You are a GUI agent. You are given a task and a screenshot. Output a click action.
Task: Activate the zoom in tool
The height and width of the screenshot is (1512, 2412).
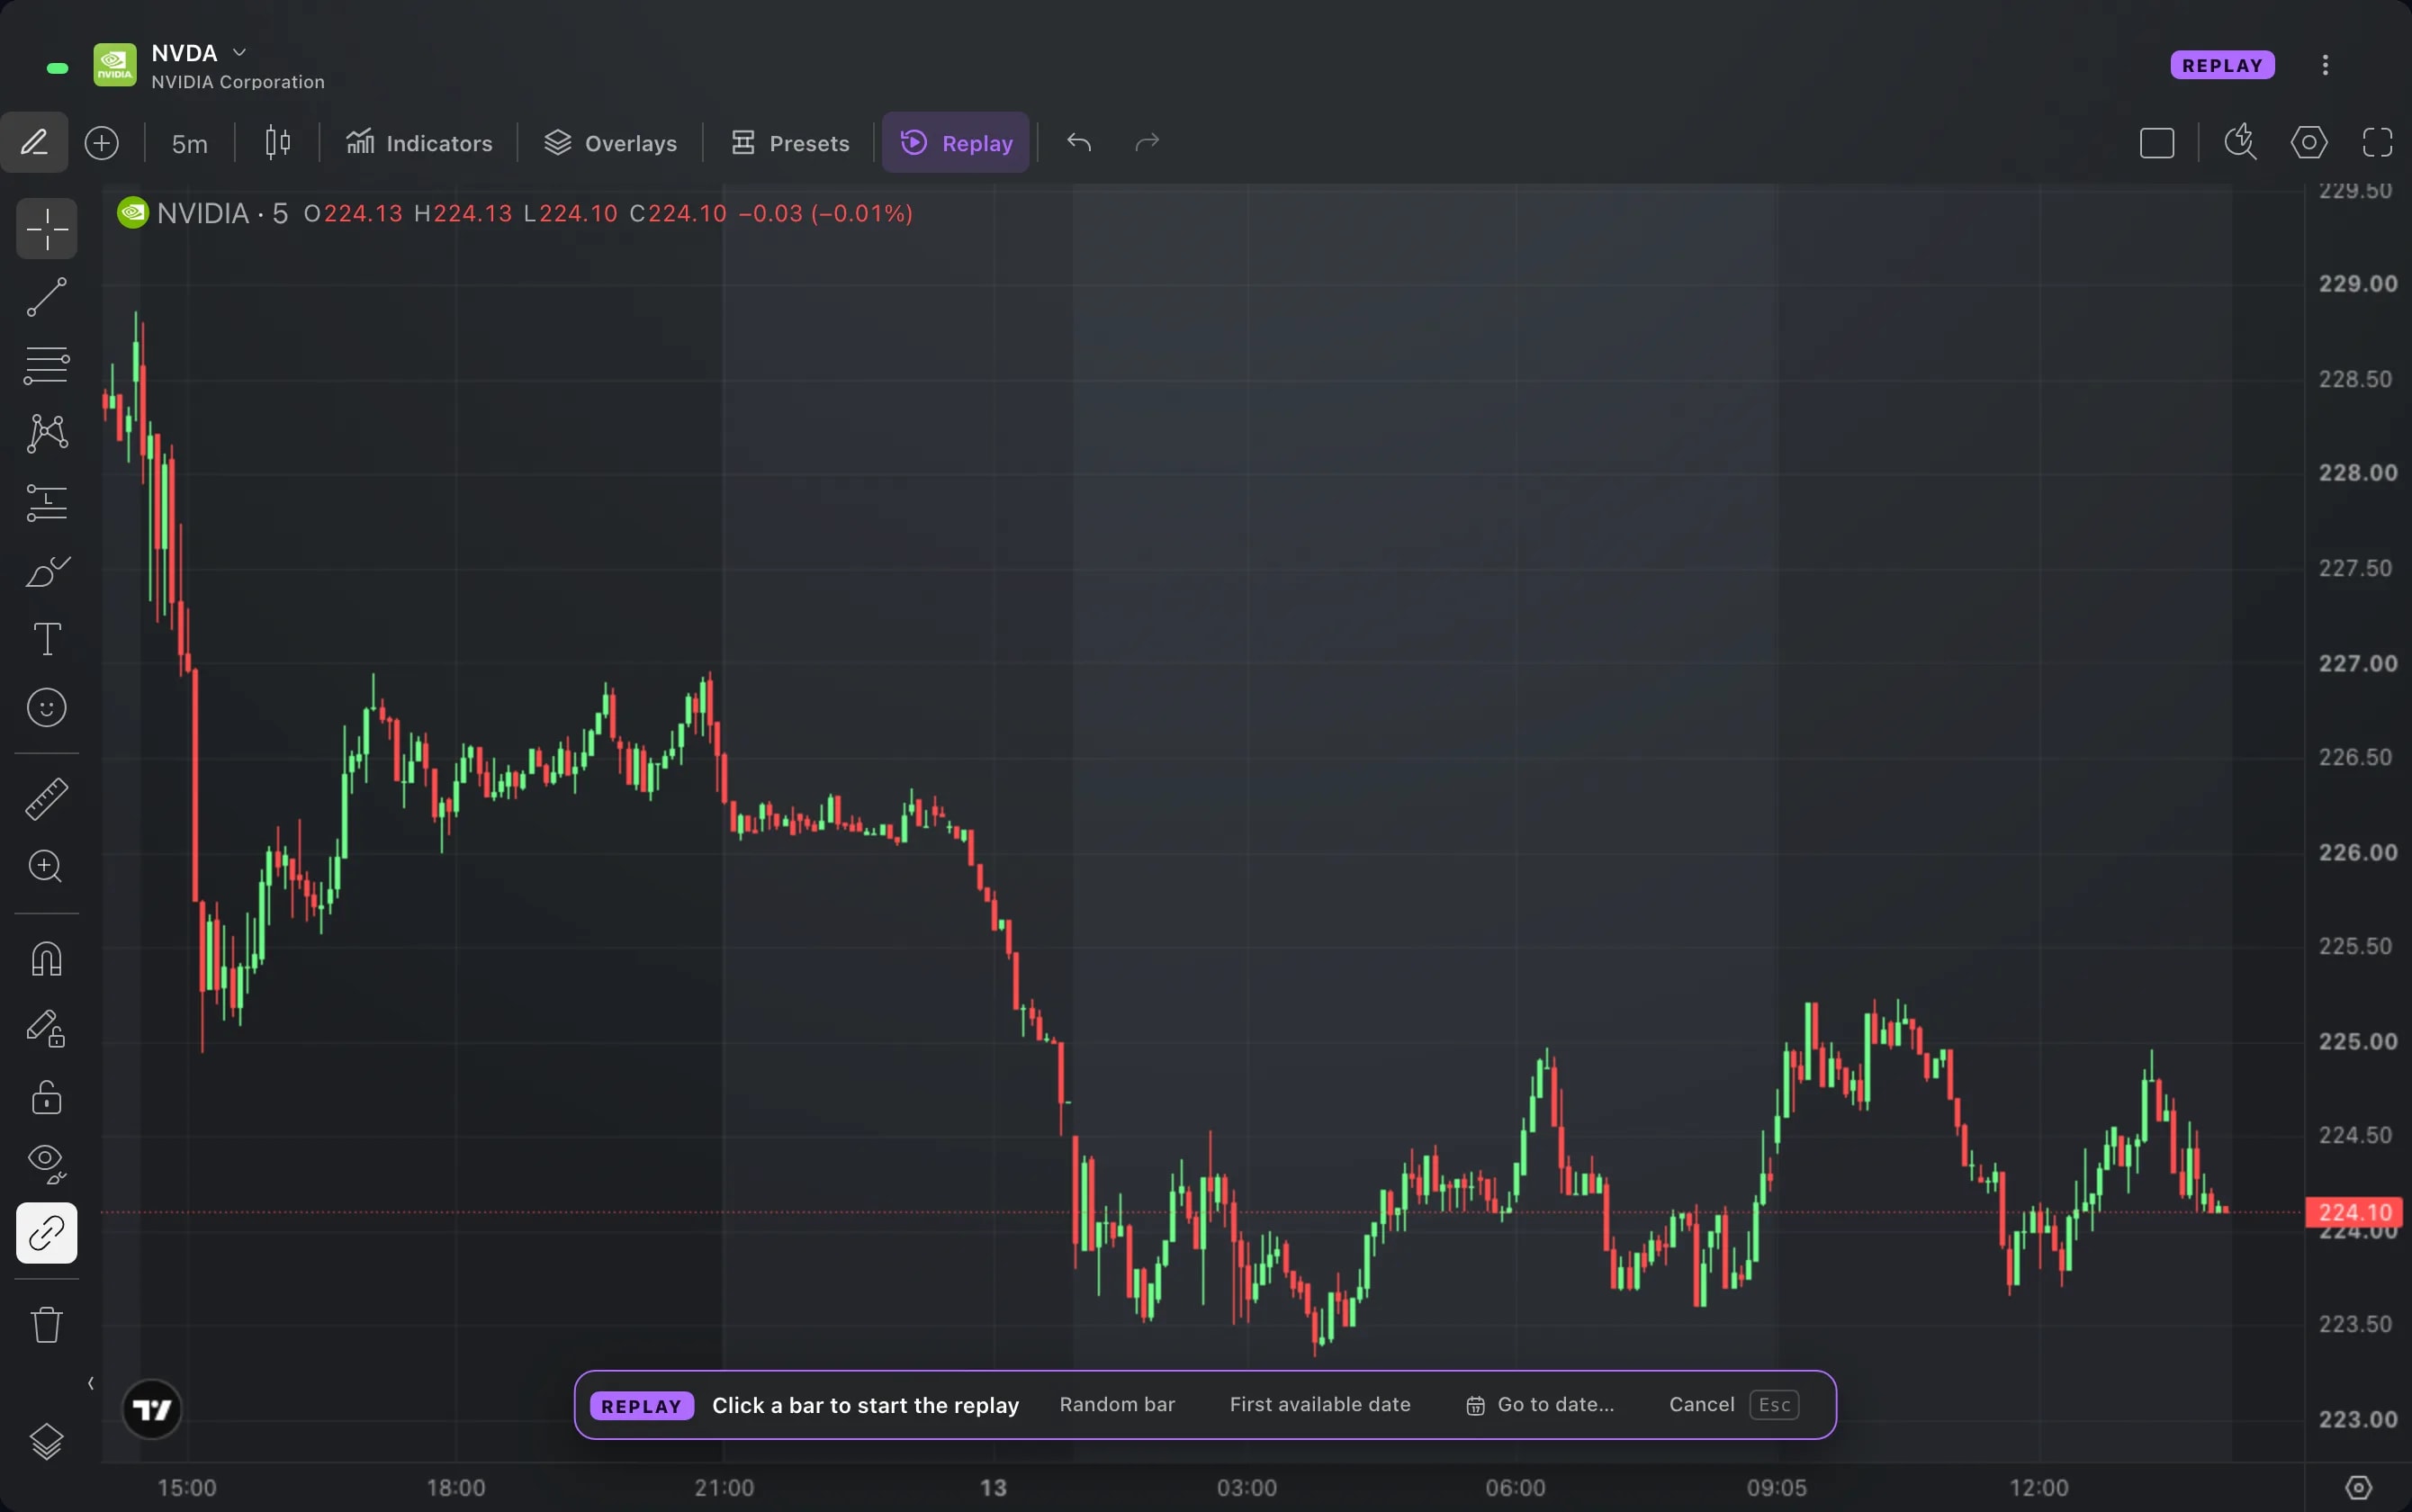[x=46, y=866]
